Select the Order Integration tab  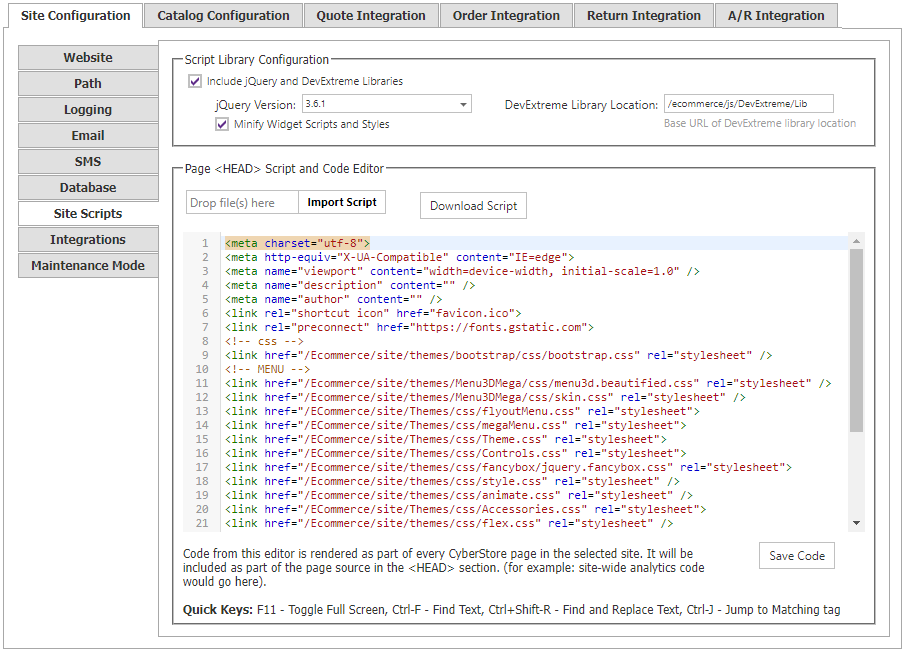[x=506, y=16]
